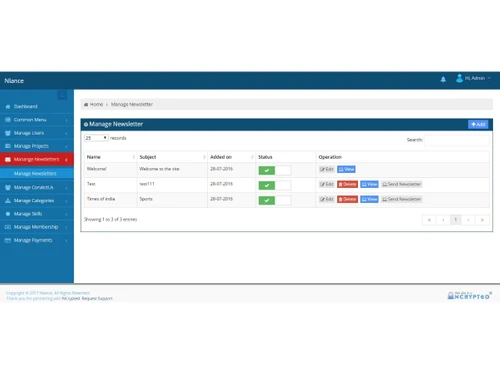
Task: Expand the Manage Categories submenu arrow
Action: tap(66, 201)
